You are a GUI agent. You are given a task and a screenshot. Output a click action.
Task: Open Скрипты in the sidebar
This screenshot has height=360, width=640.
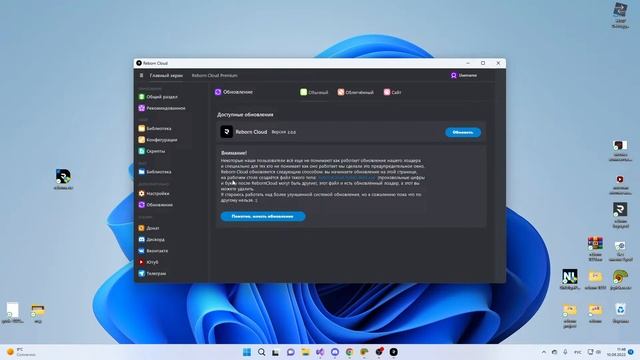click(x=152, y=151)
